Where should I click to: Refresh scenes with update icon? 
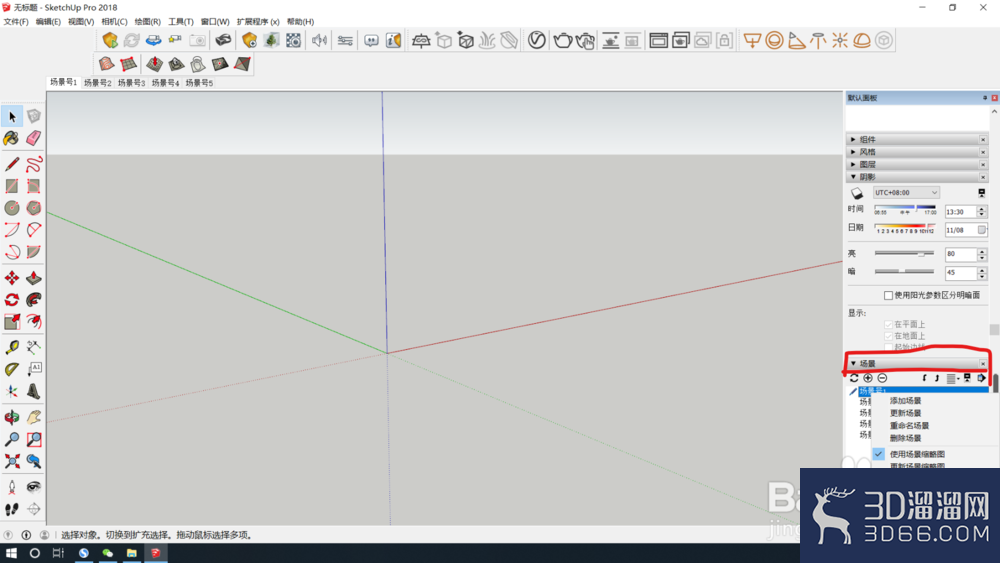(x=854, y=378)
